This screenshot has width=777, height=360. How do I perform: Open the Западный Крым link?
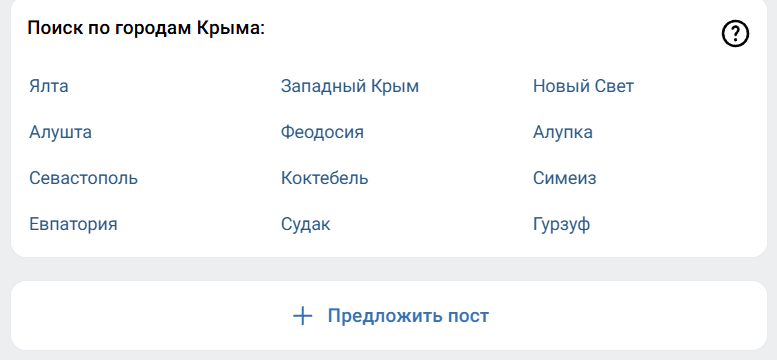pos(349,86)
